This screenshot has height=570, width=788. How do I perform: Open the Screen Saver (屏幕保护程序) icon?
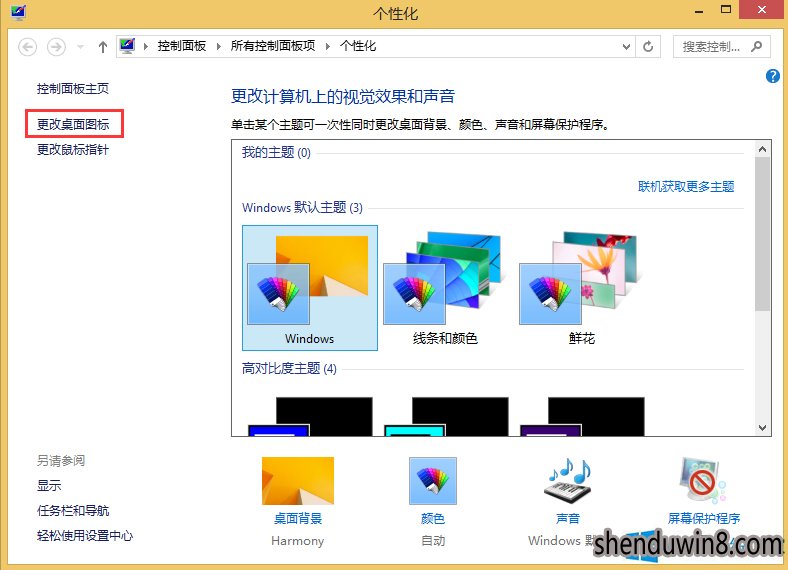click(703, 481)
